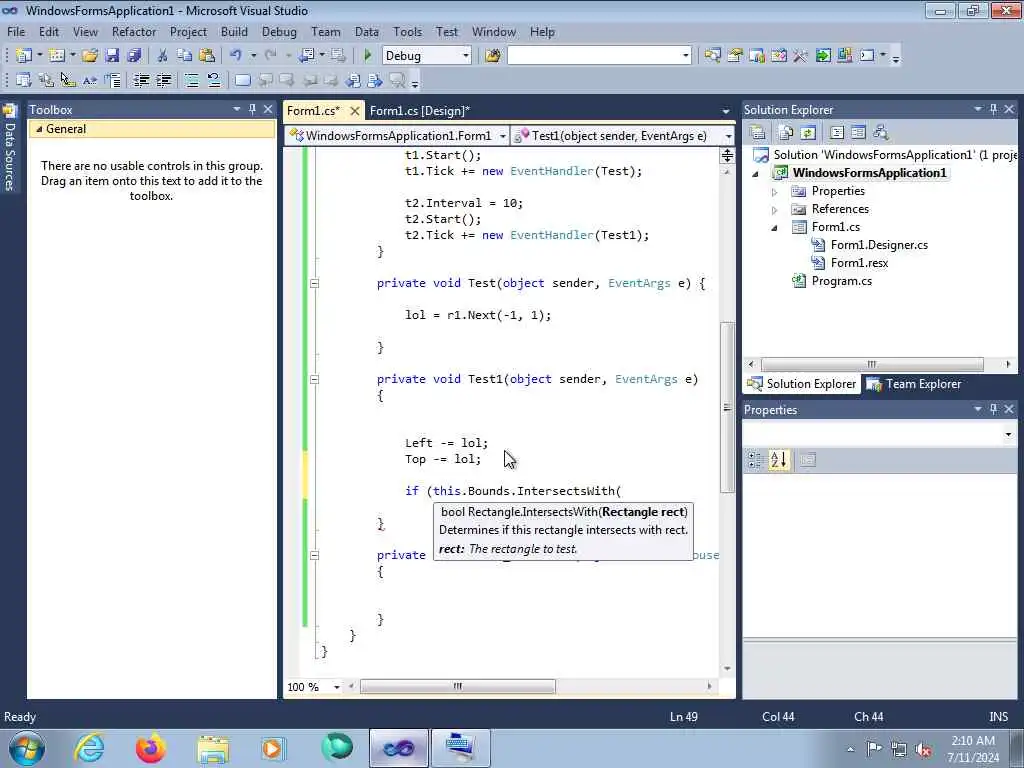This screenshot has height=768, width=1024.
Task: Switch to Form1.cs [Design]* tab
Action: tap(419, 110)
